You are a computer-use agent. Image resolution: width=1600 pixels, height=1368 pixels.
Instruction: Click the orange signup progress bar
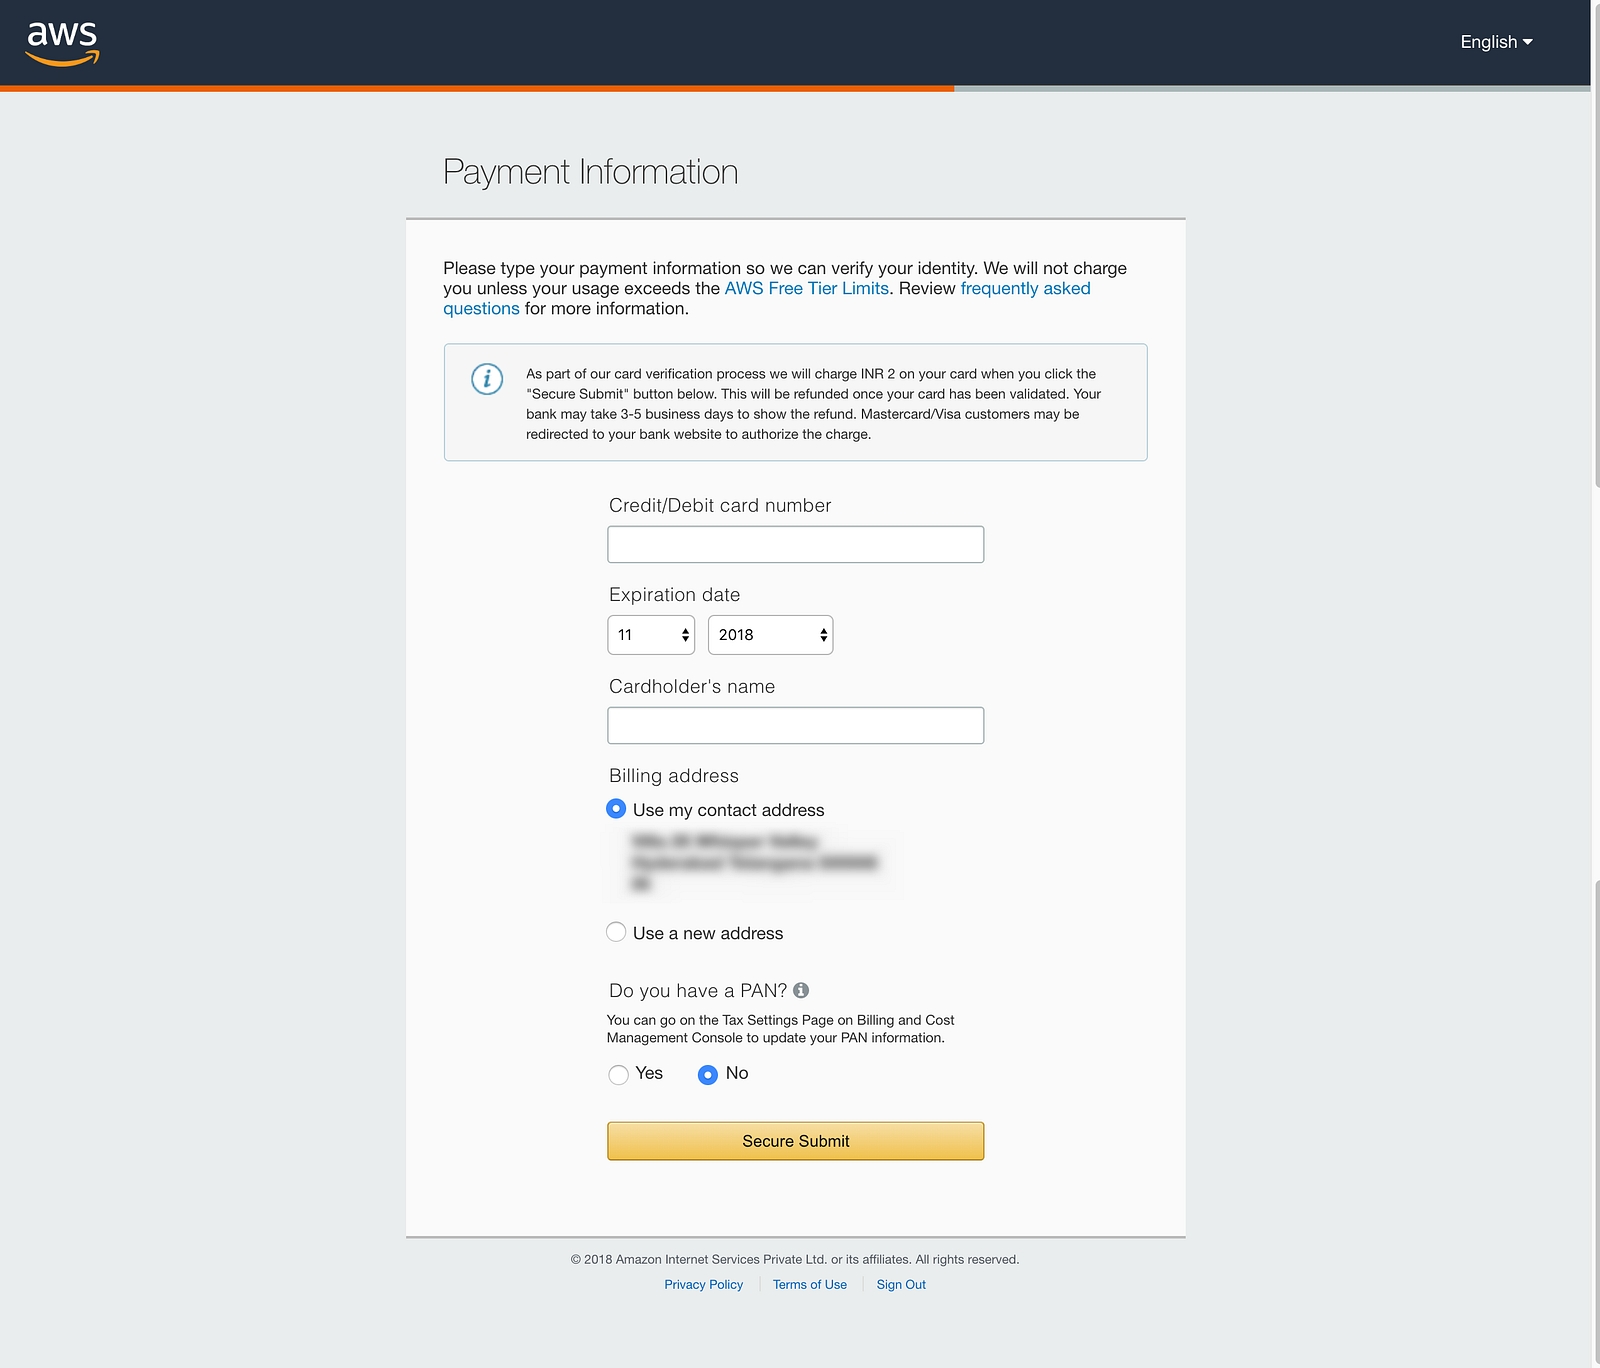coord(477,89)
